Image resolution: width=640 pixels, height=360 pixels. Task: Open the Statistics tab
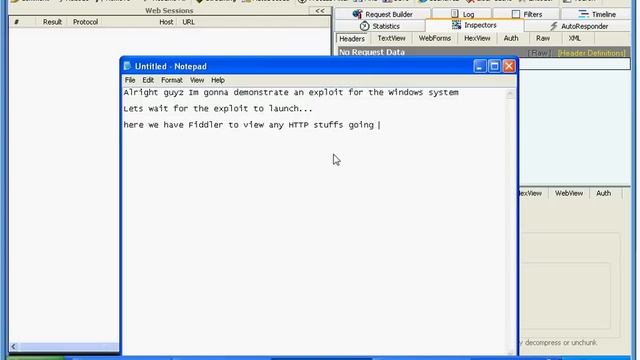pyautogui.click(x=380, y=26)
